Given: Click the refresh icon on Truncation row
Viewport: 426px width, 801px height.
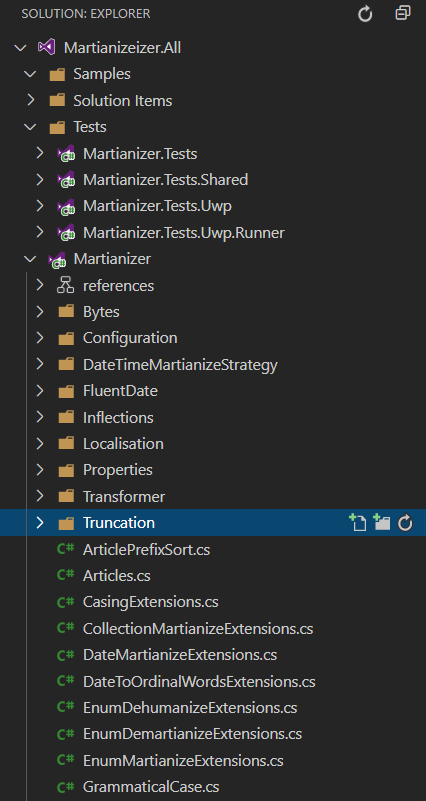Looking at the screenshot, I should [405, 523].
